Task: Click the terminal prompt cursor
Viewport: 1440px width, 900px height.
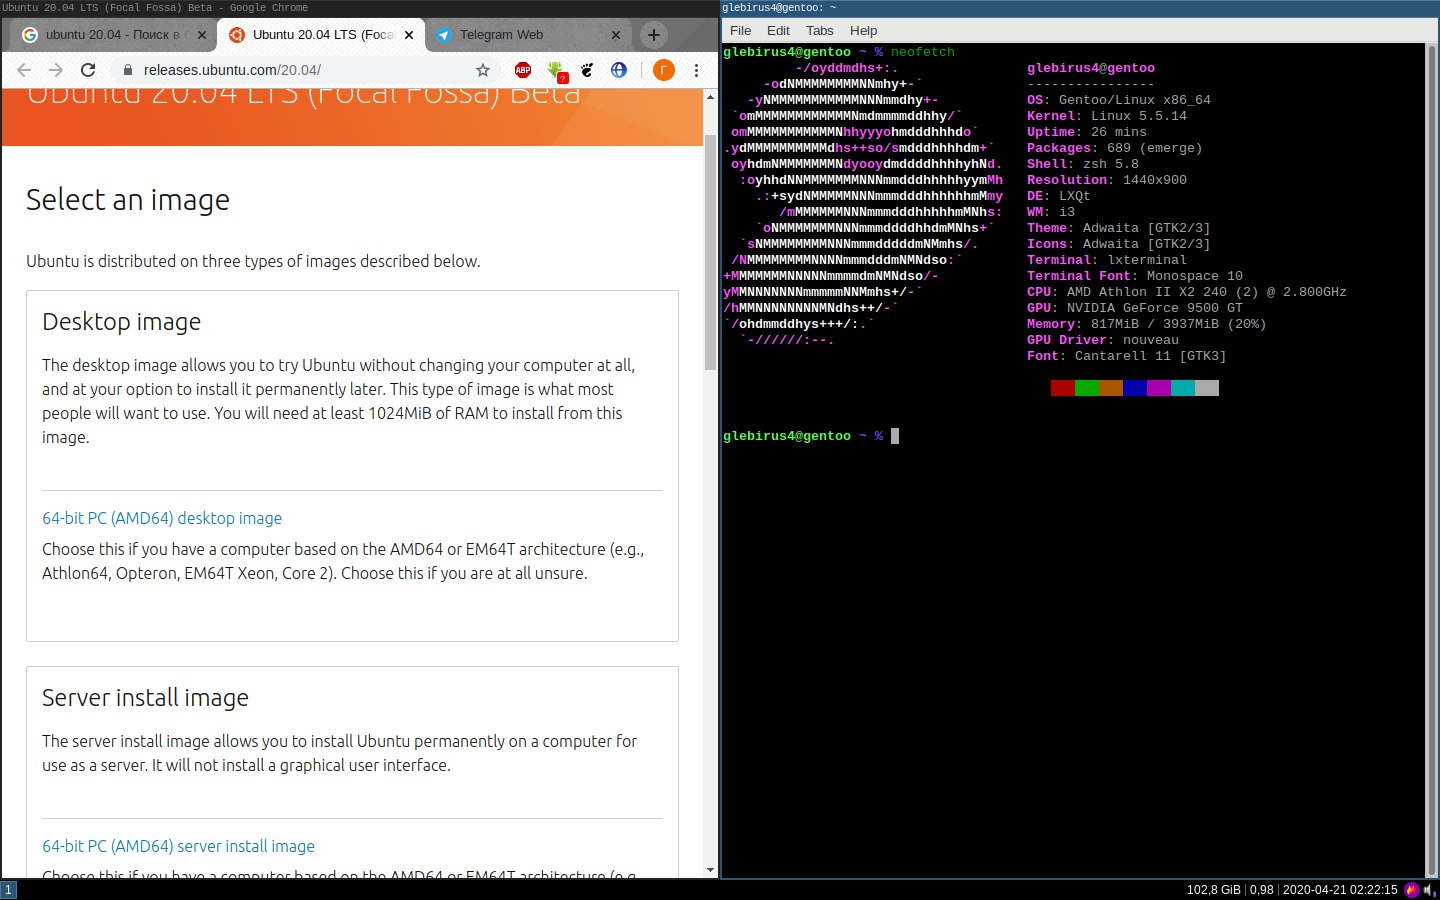Action: pyautogui.click(x=895, y=436)
